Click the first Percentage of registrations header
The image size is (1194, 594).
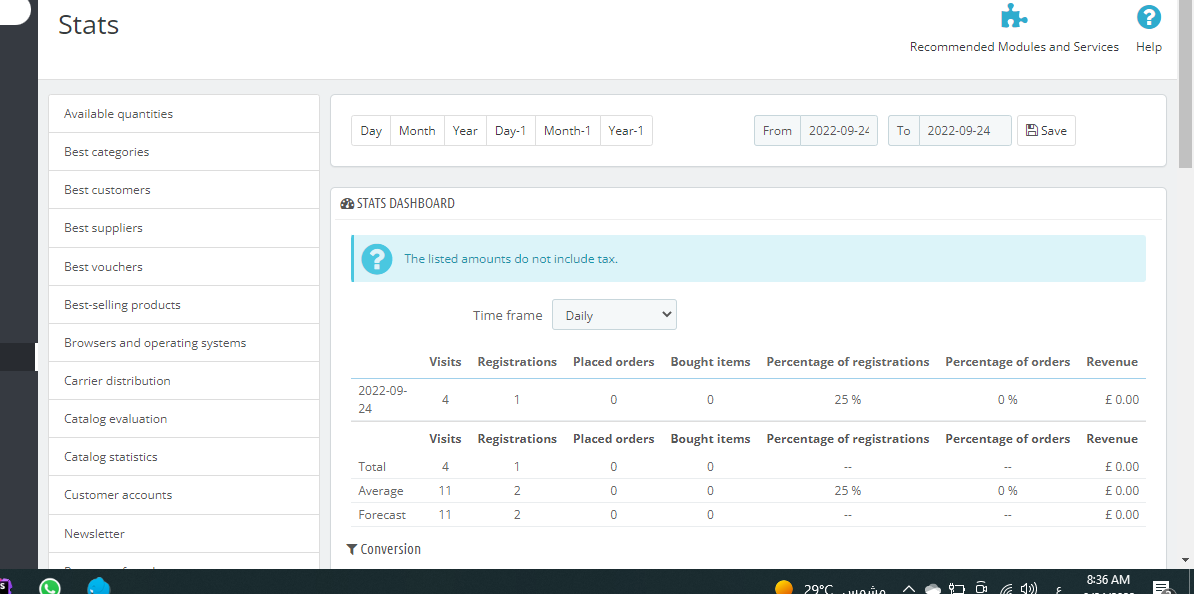[848, 362]
